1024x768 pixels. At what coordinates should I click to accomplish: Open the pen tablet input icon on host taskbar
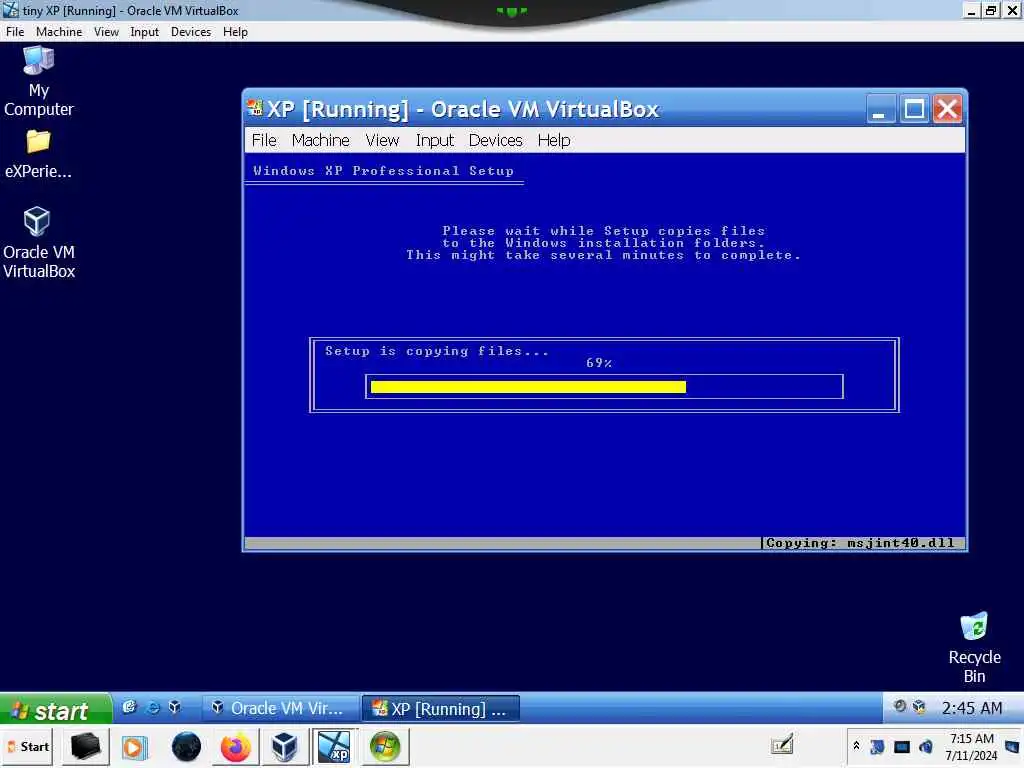tap(782, 744)
